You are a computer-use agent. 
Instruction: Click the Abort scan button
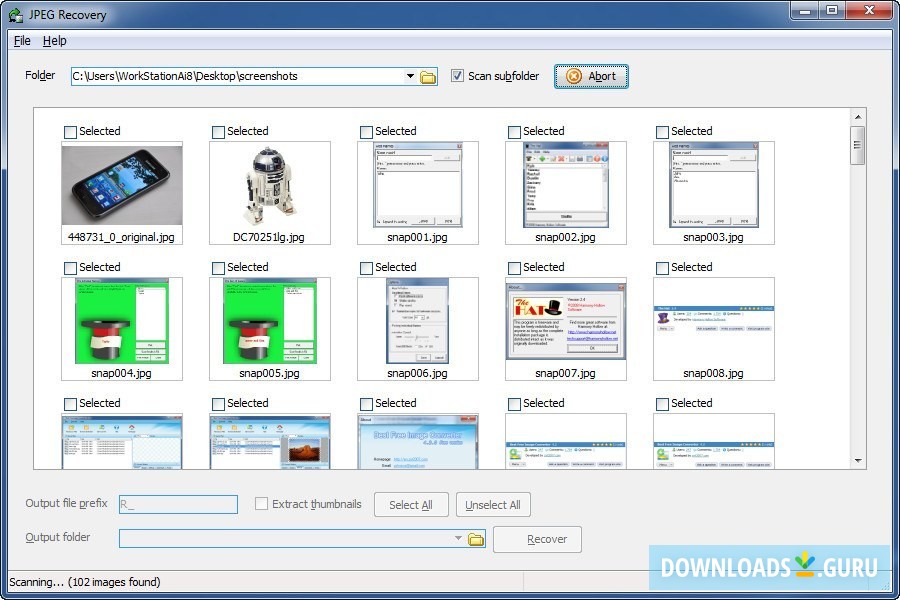(x=591, y=76)
